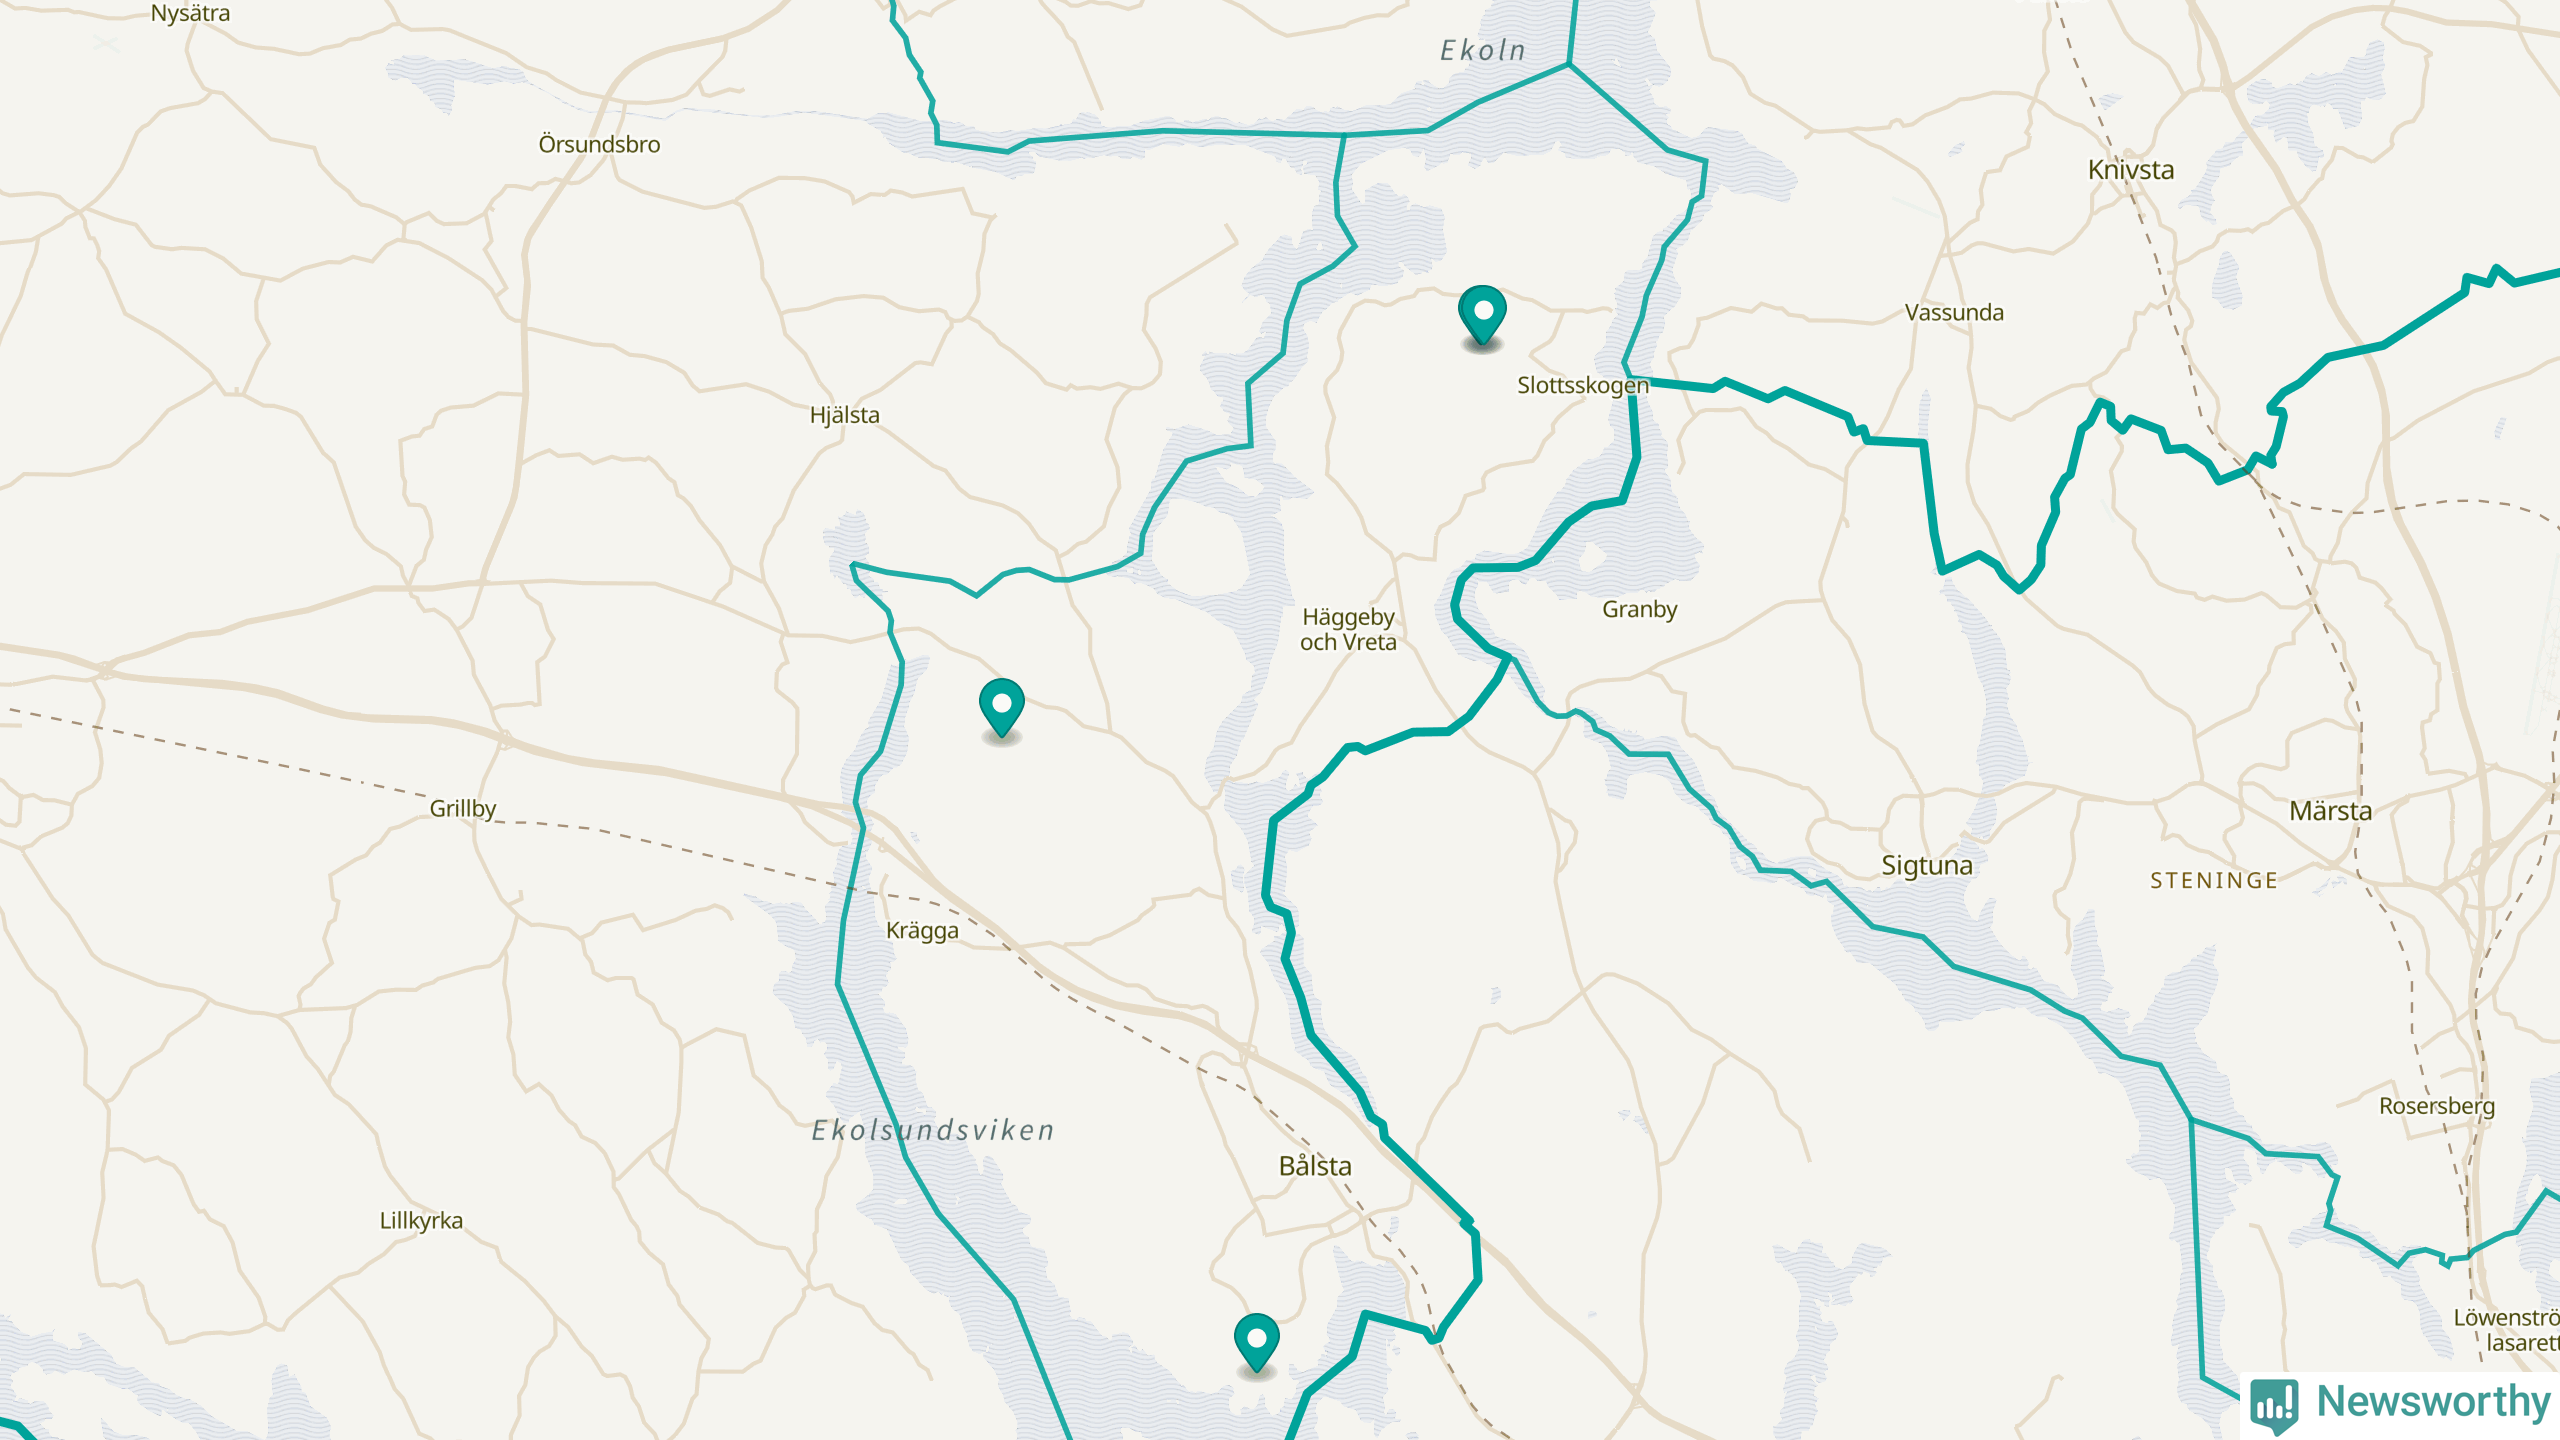
Task: Select the Knivsta town label
Action: (2131, 170)
